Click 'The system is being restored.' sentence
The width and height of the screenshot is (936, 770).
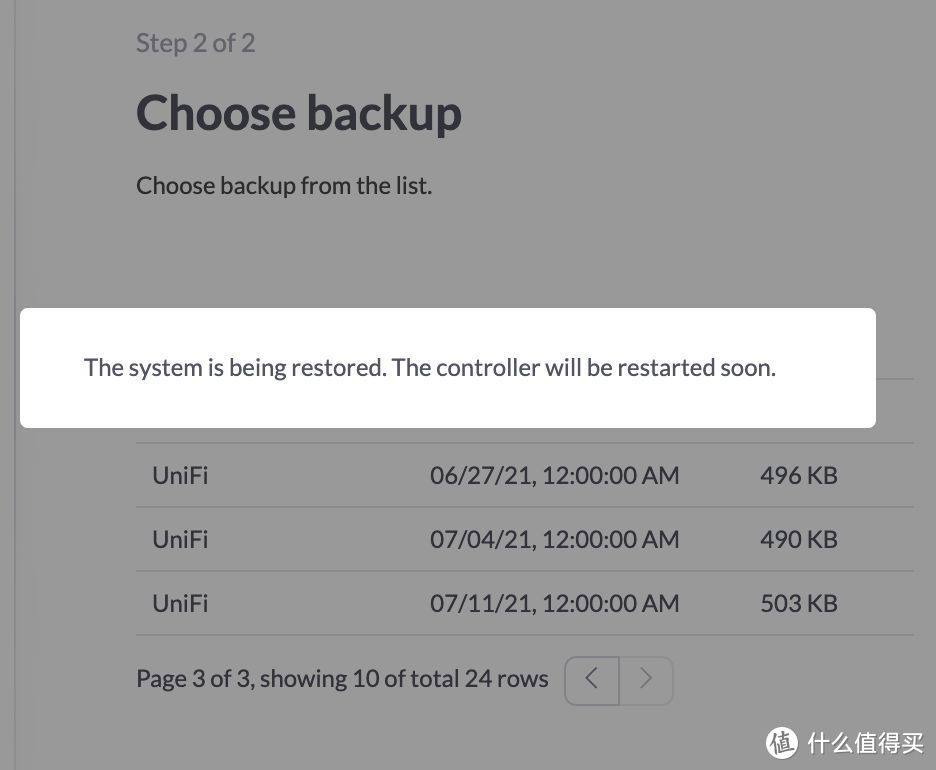click(235, 368)
